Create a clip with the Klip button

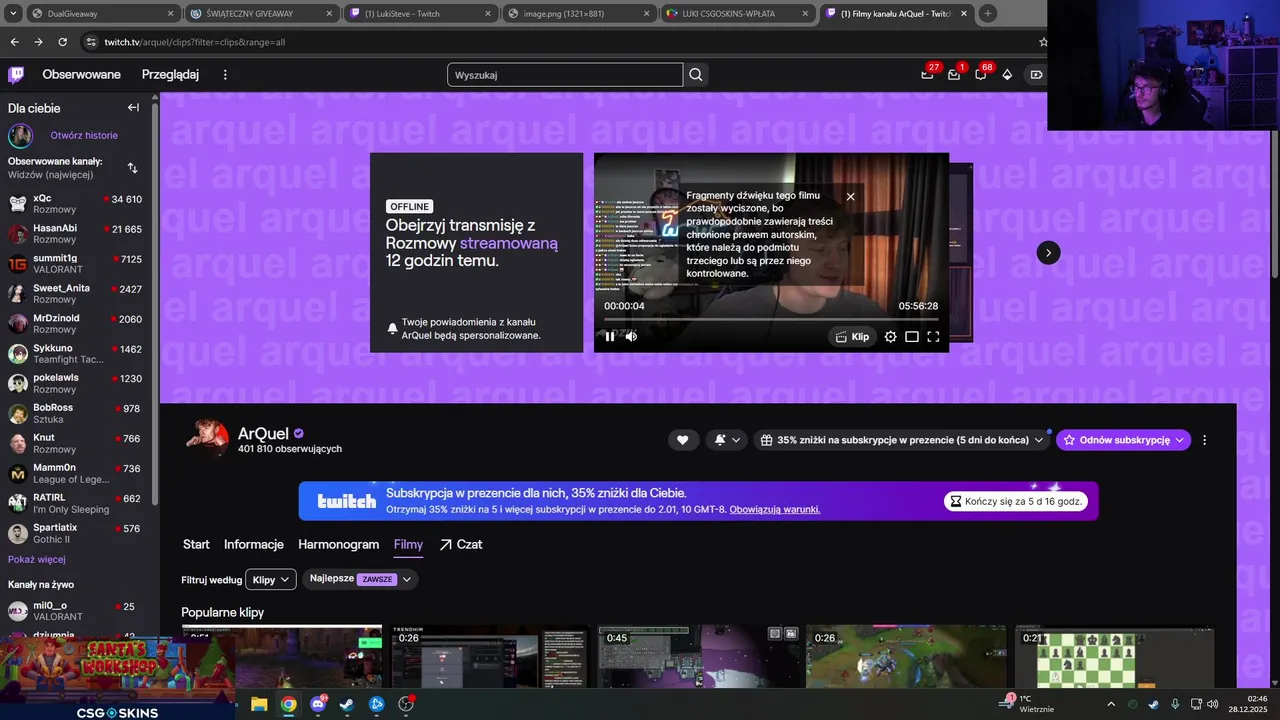852,337
